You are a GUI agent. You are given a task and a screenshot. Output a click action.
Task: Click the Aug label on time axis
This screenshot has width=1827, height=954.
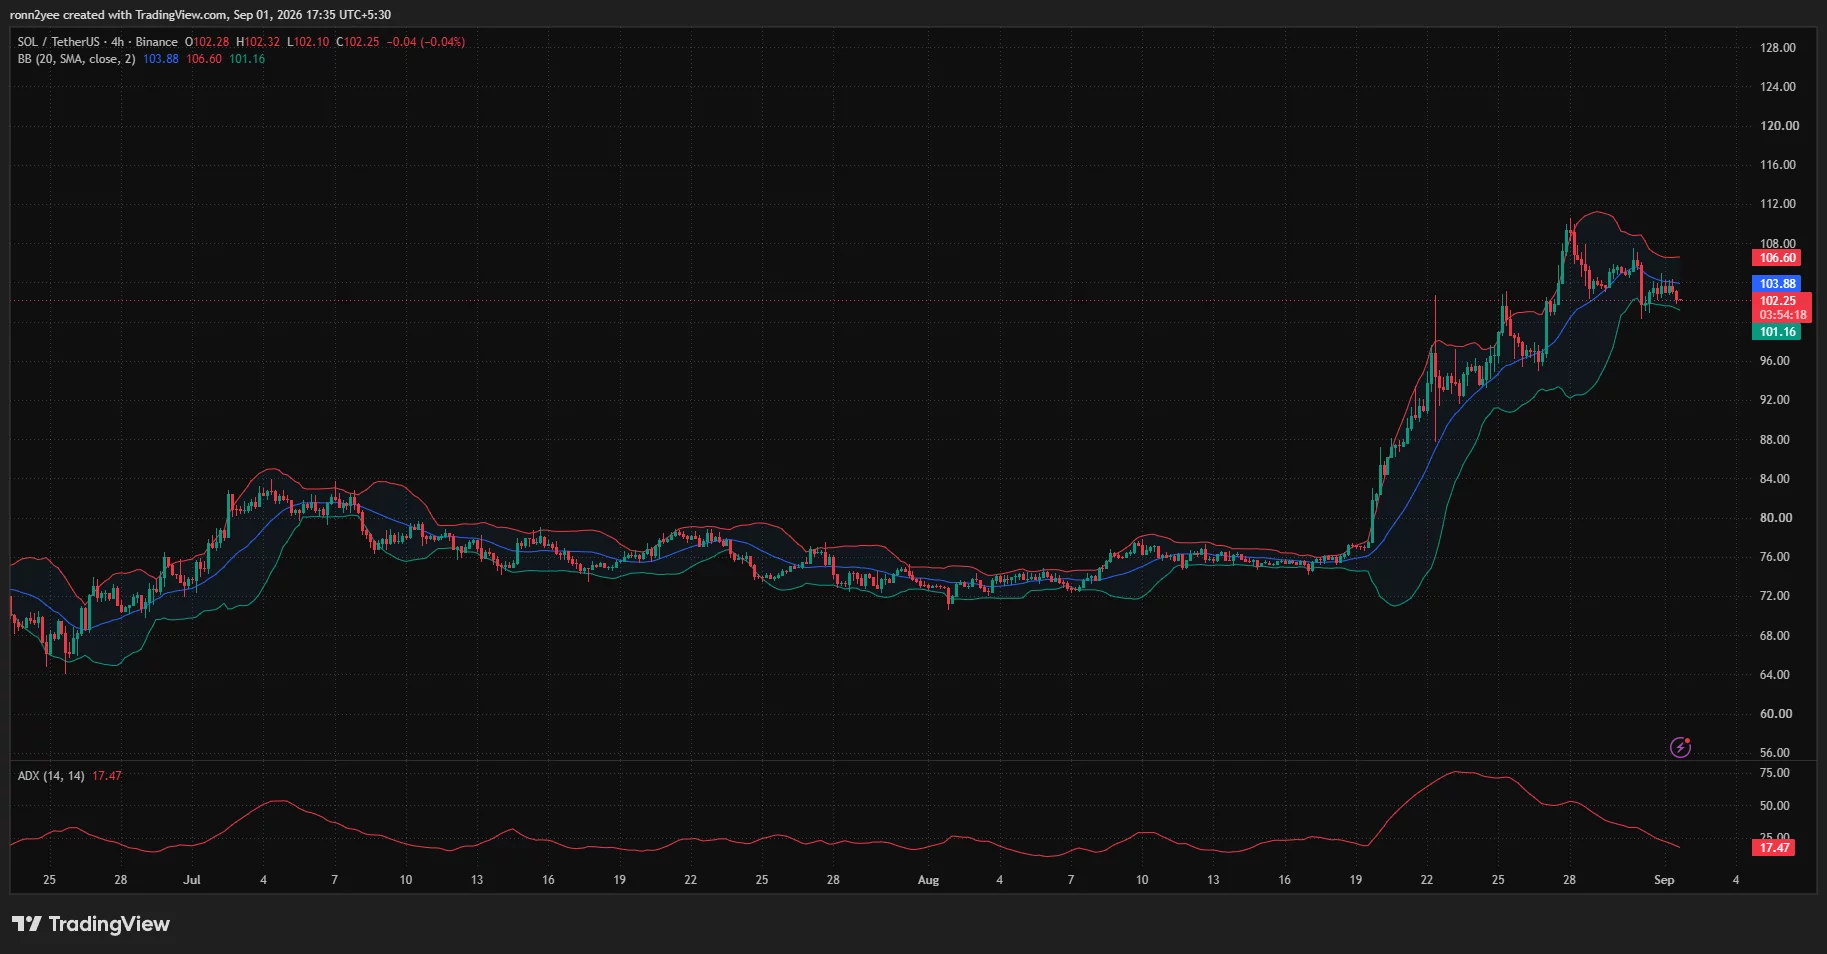[x=928, y=880]
